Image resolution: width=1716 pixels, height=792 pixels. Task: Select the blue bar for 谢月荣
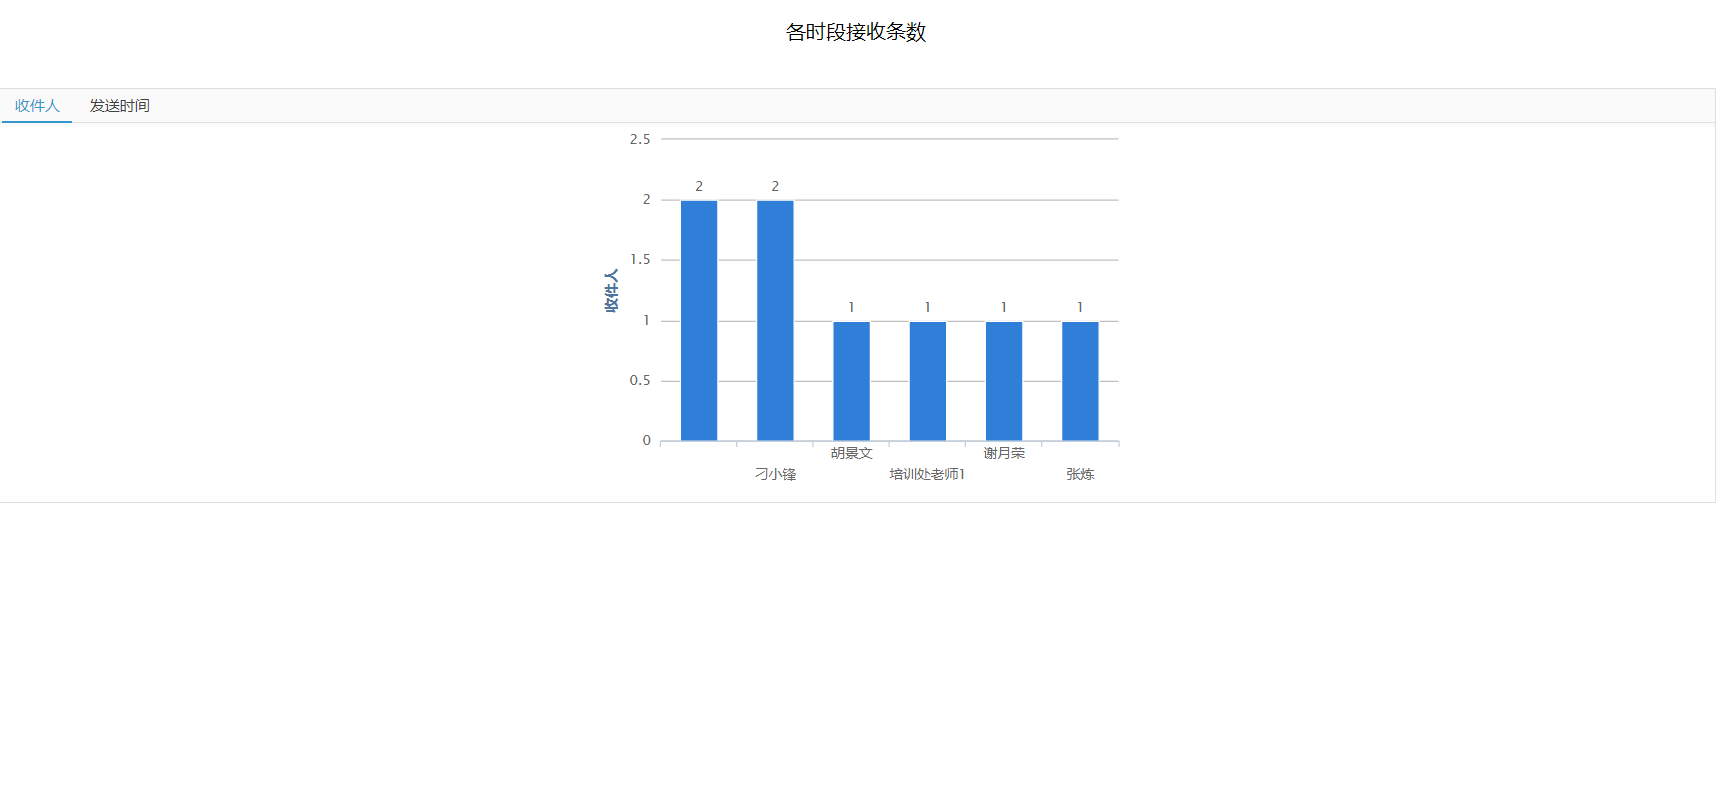(x=1004, y=381)
